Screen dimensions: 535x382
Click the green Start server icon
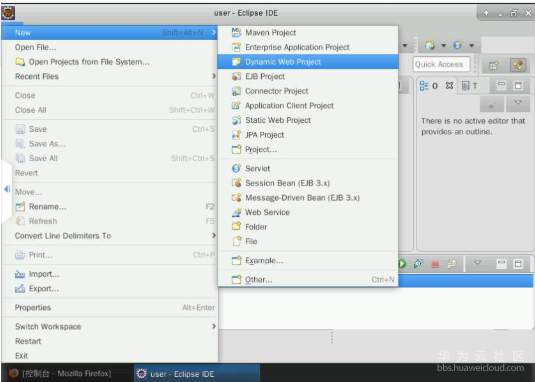point(402,264)
